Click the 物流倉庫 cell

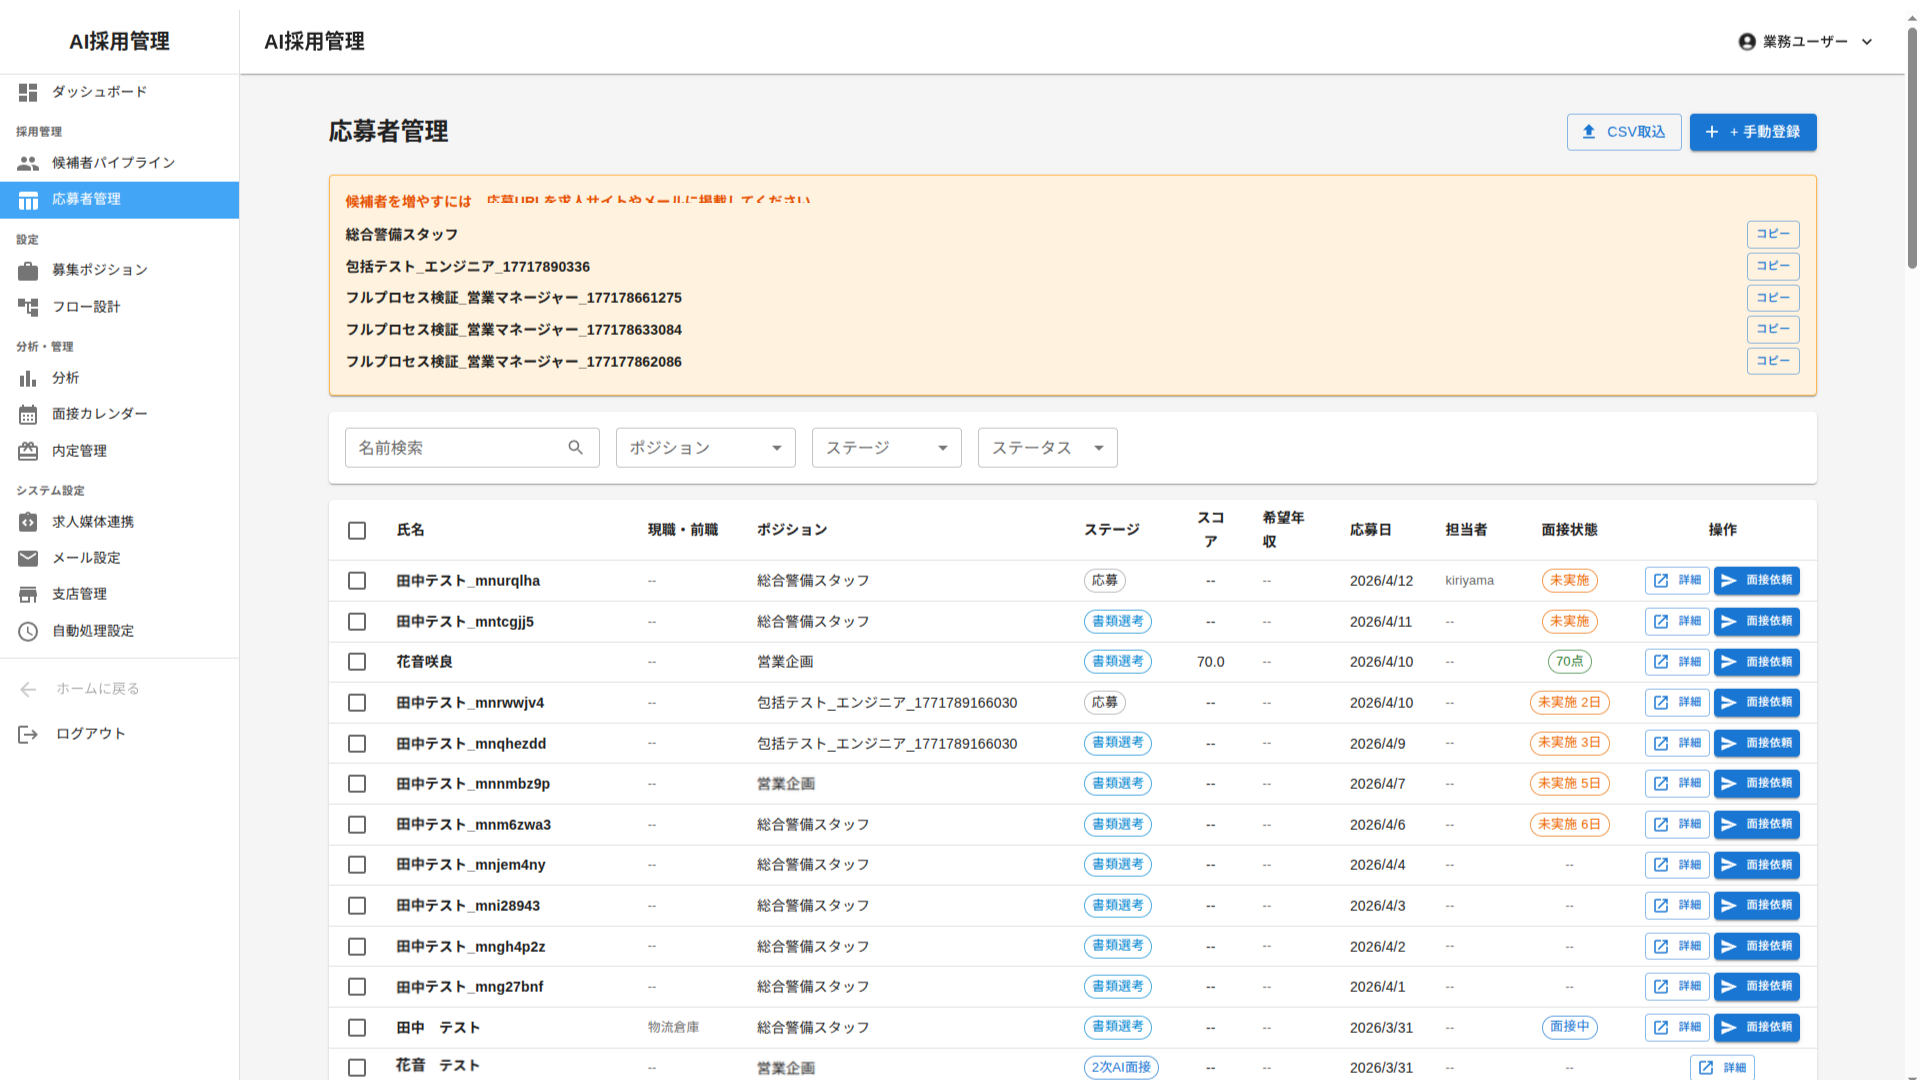[673, 1028]
